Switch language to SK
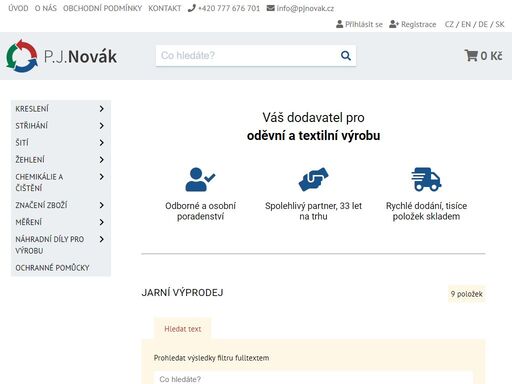Image resolution: width=512 pixels, height=384 pixels. (500, 24)
